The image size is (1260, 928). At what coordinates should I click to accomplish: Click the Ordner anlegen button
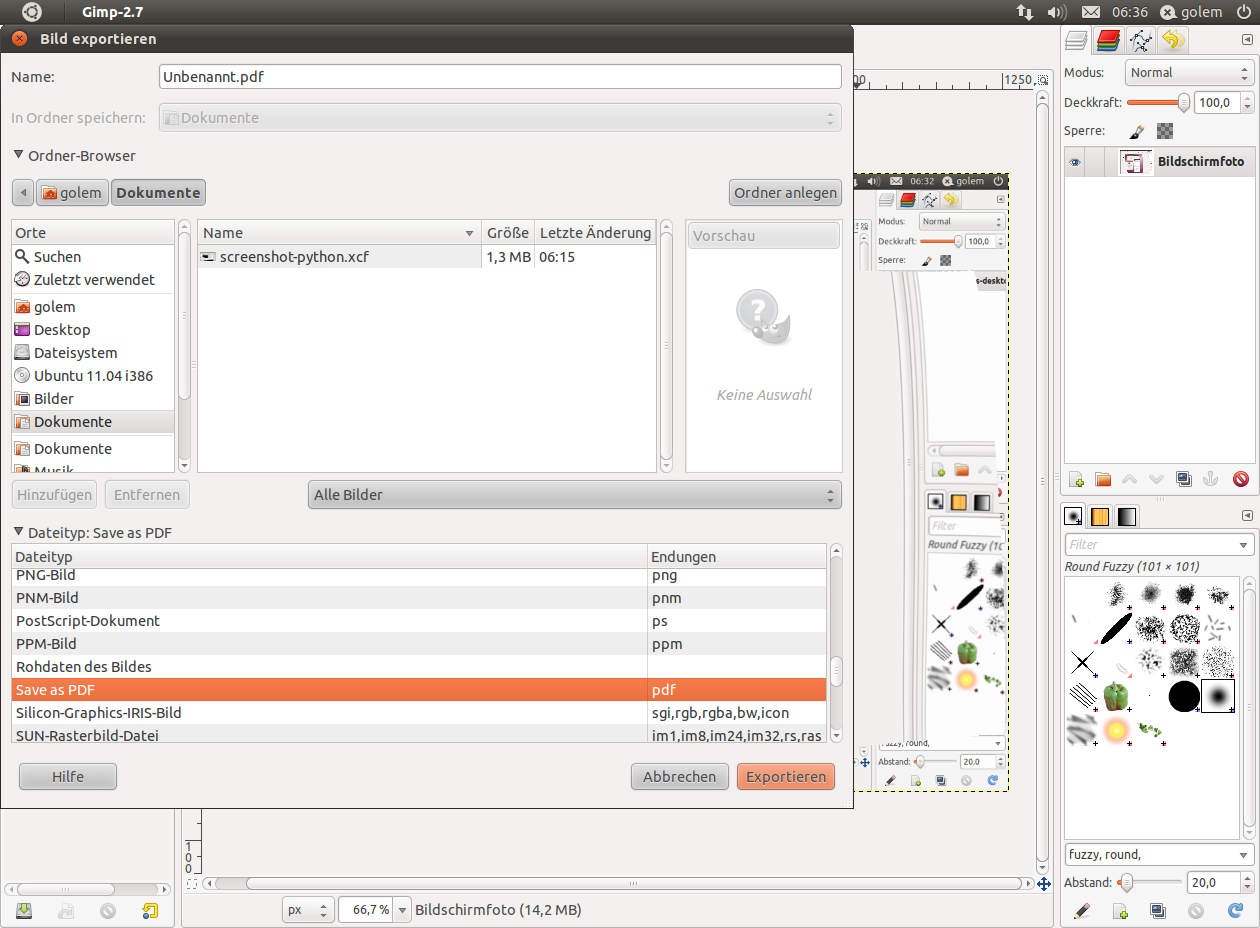[785, 193]
